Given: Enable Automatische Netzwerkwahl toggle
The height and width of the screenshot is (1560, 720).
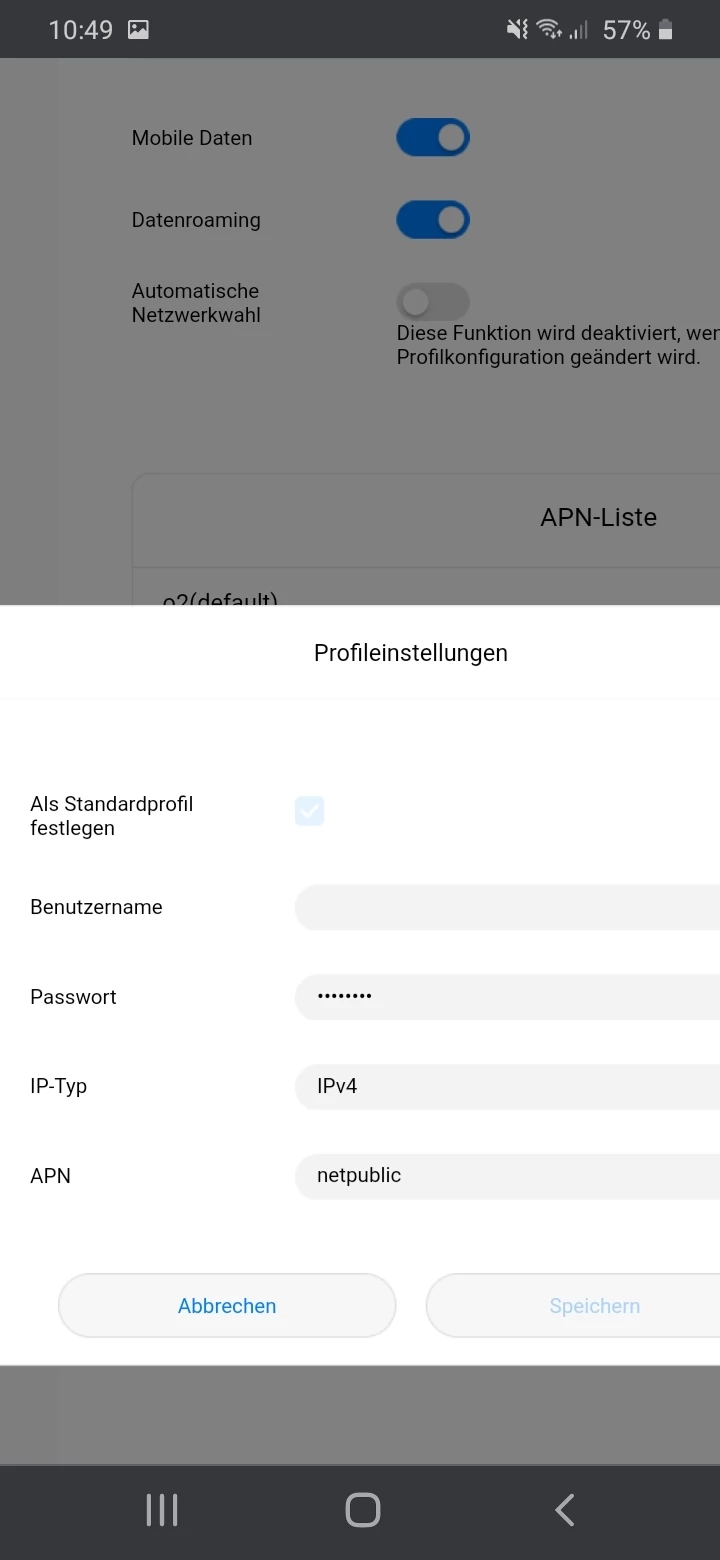Looking at the screenshot, I should click(433, 301).
